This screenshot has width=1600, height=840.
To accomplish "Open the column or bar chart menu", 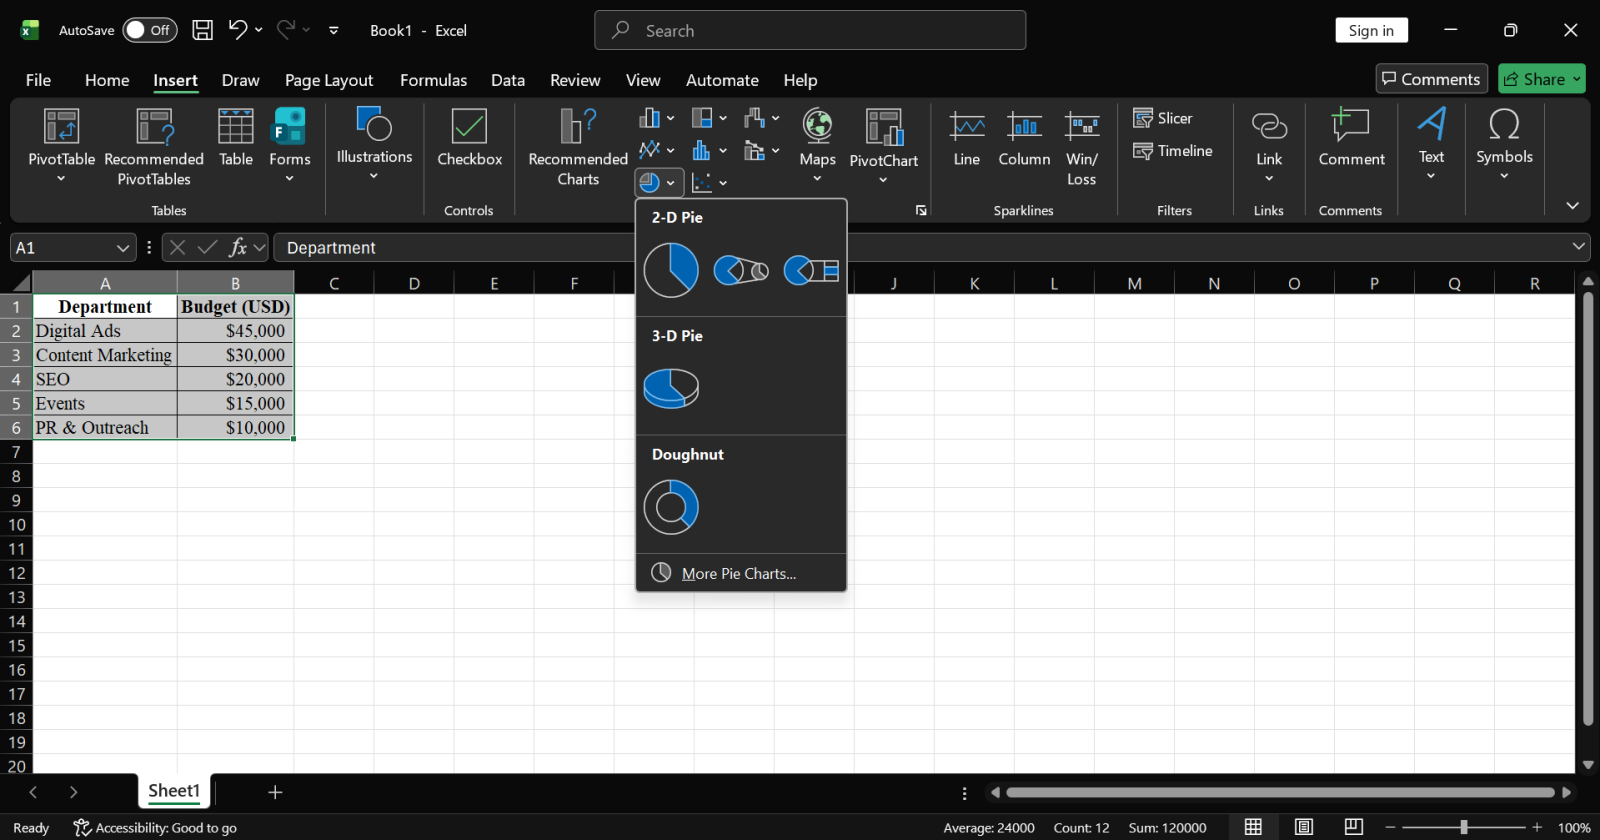I will [657, 118].
